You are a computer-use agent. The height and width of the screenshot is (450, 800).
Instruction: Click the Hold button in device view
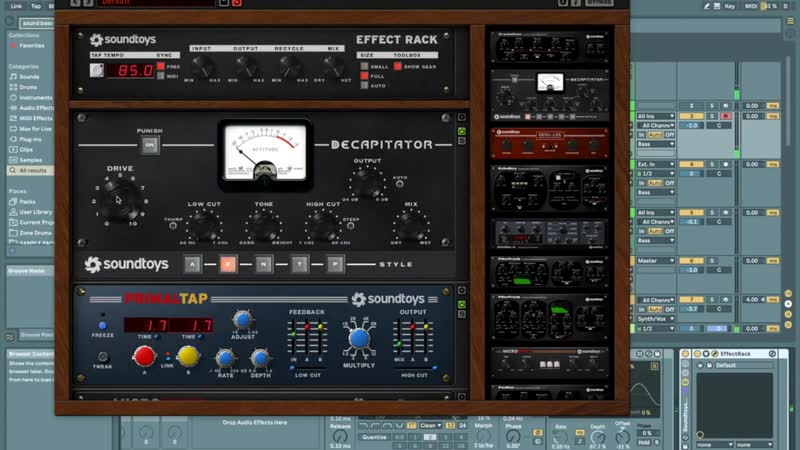645,442
